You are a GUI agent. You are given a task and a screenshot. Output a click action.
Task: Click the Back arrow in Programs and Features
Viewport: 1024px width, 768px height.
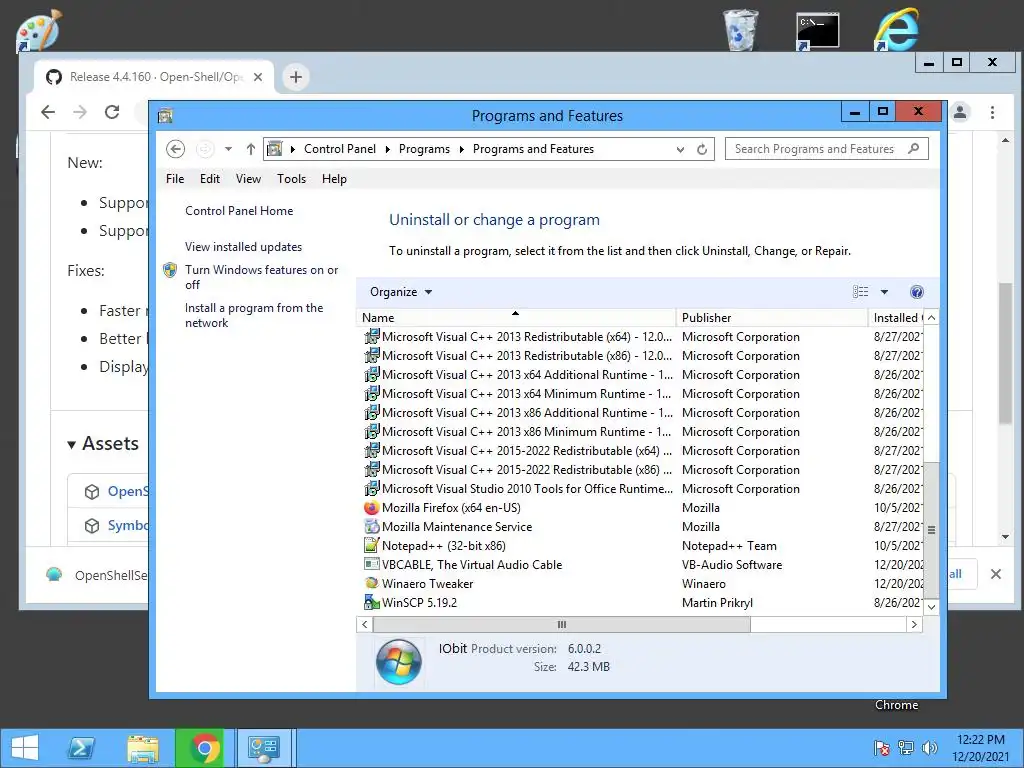[x=175, y=149]
